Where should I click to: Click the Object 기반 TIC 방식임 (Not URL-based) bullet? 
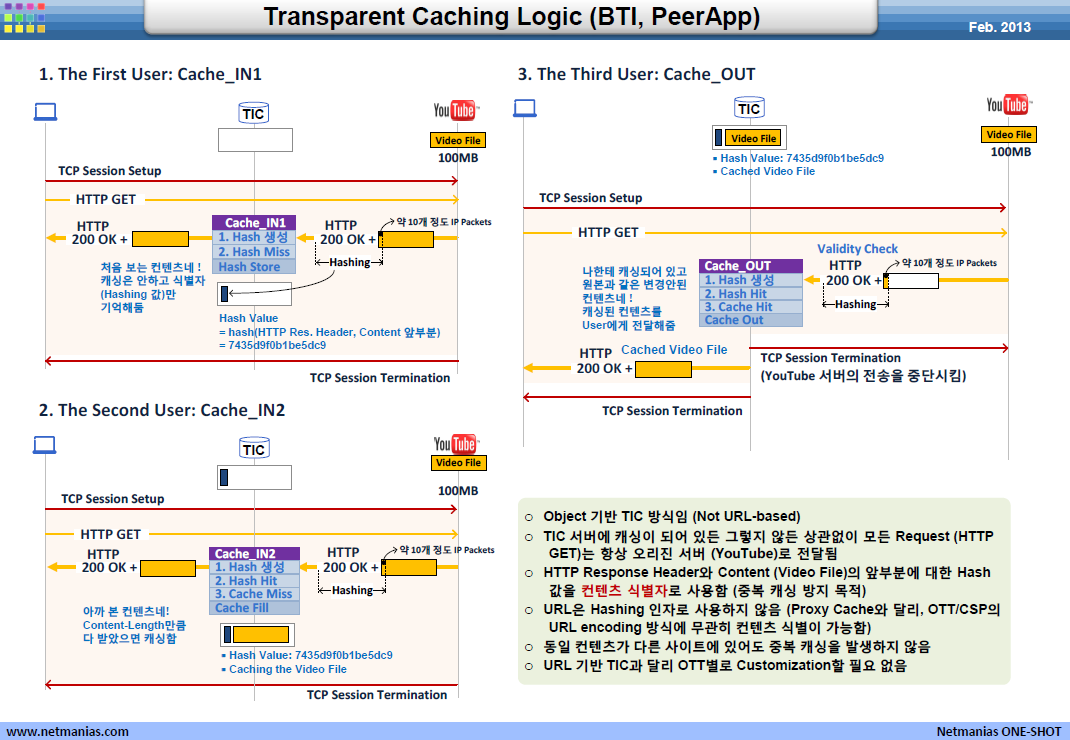point(671,516)
